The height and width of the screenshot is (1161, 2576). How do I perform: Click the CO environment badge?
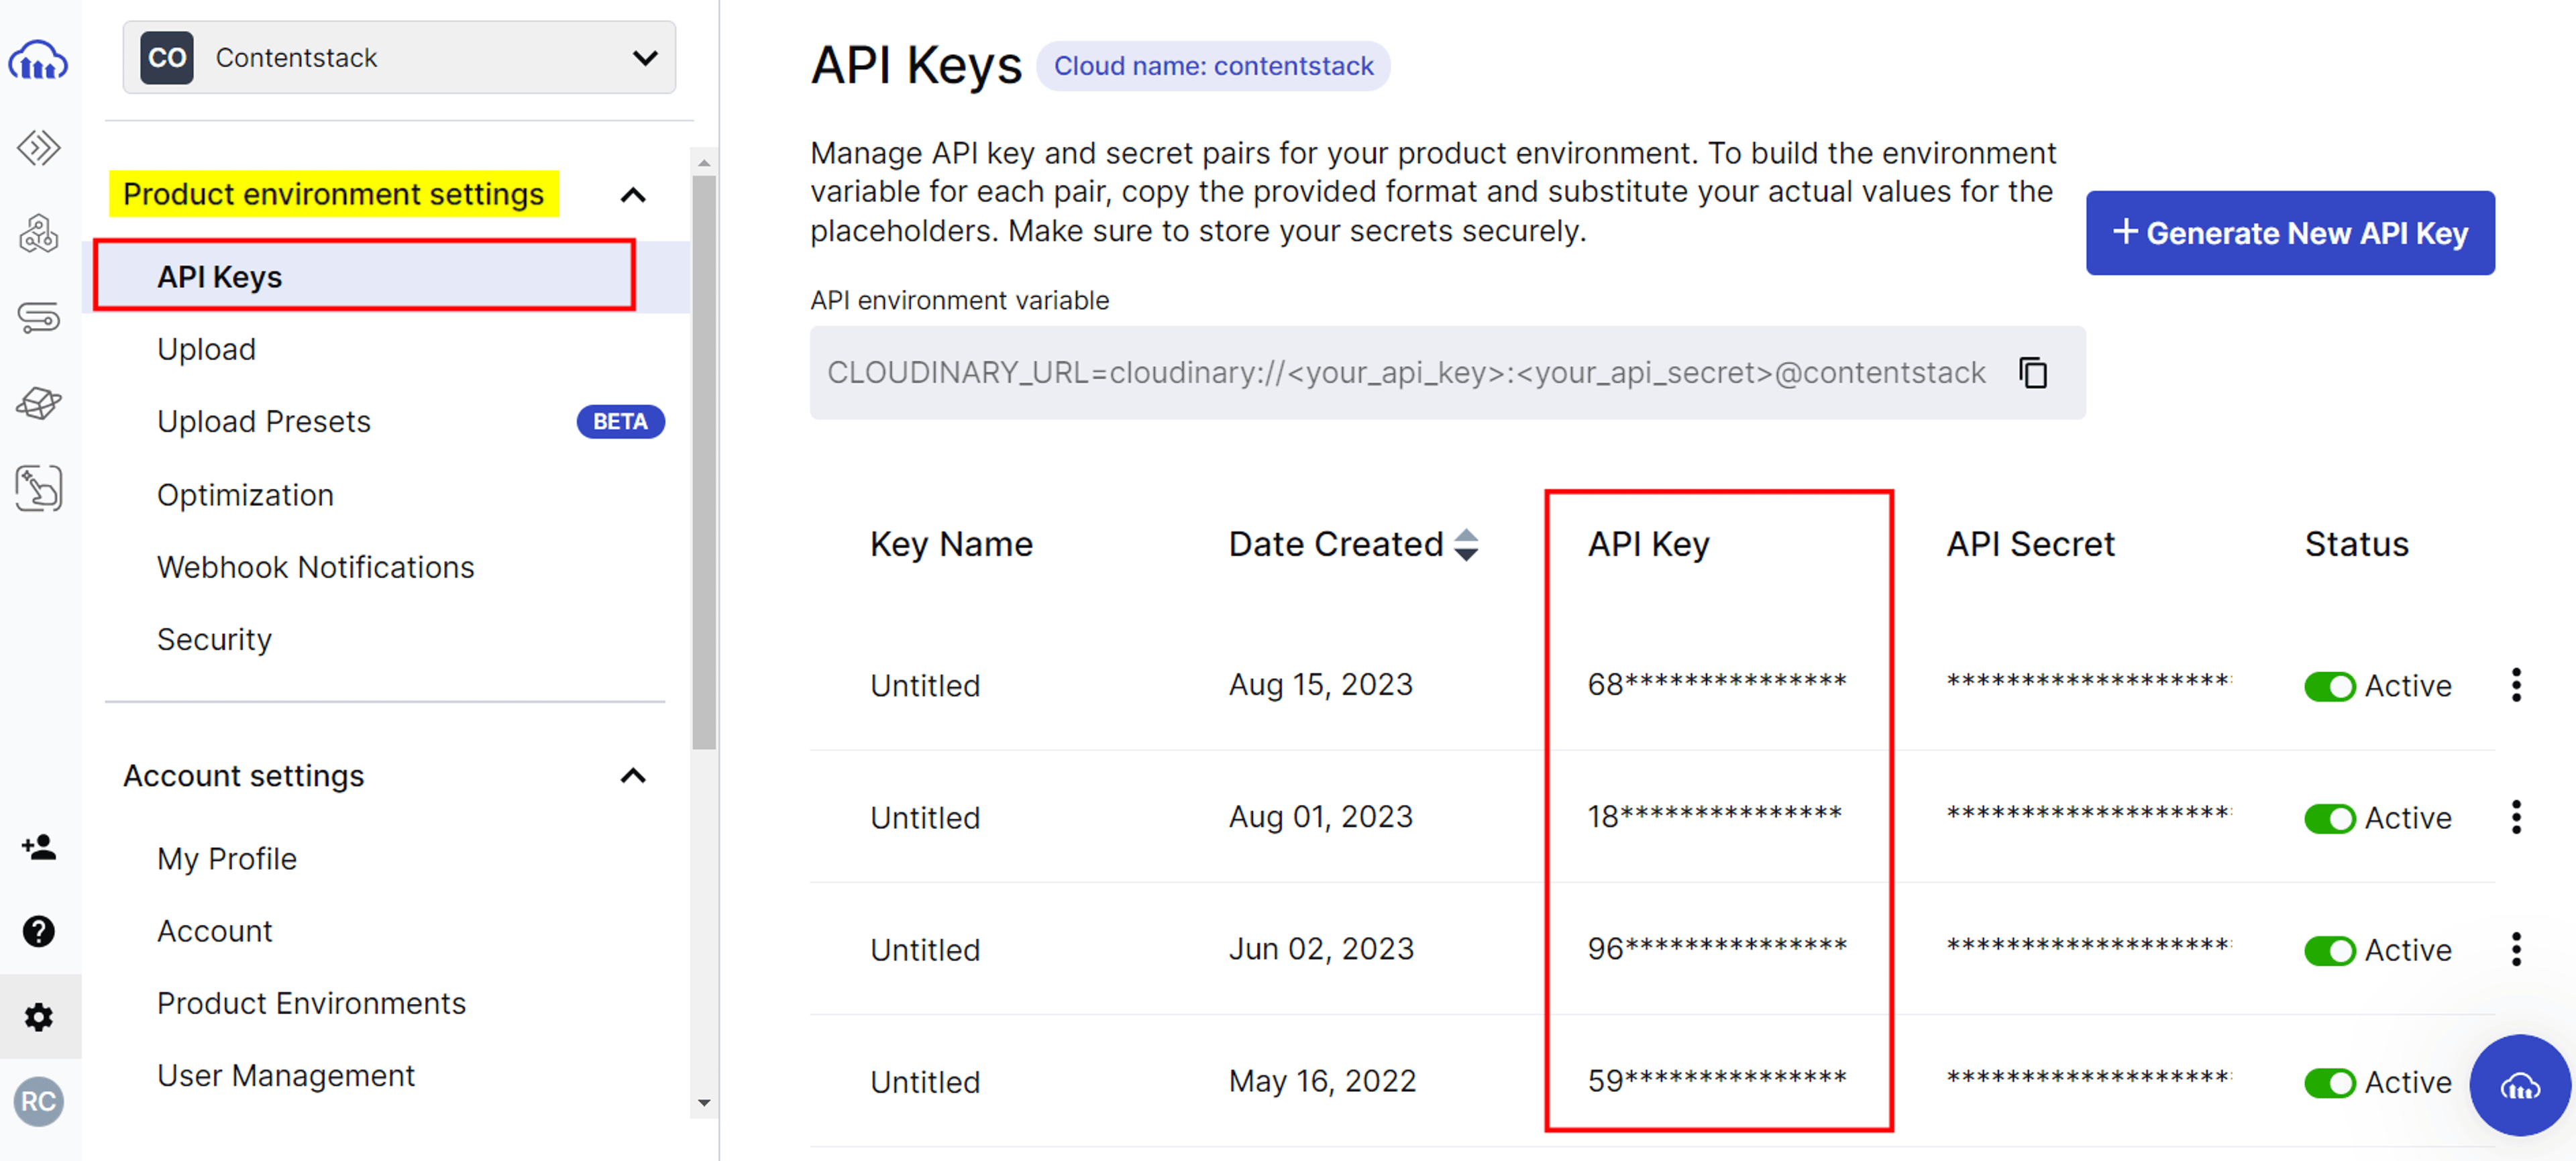pyautogui.click(x=166, y=57)
